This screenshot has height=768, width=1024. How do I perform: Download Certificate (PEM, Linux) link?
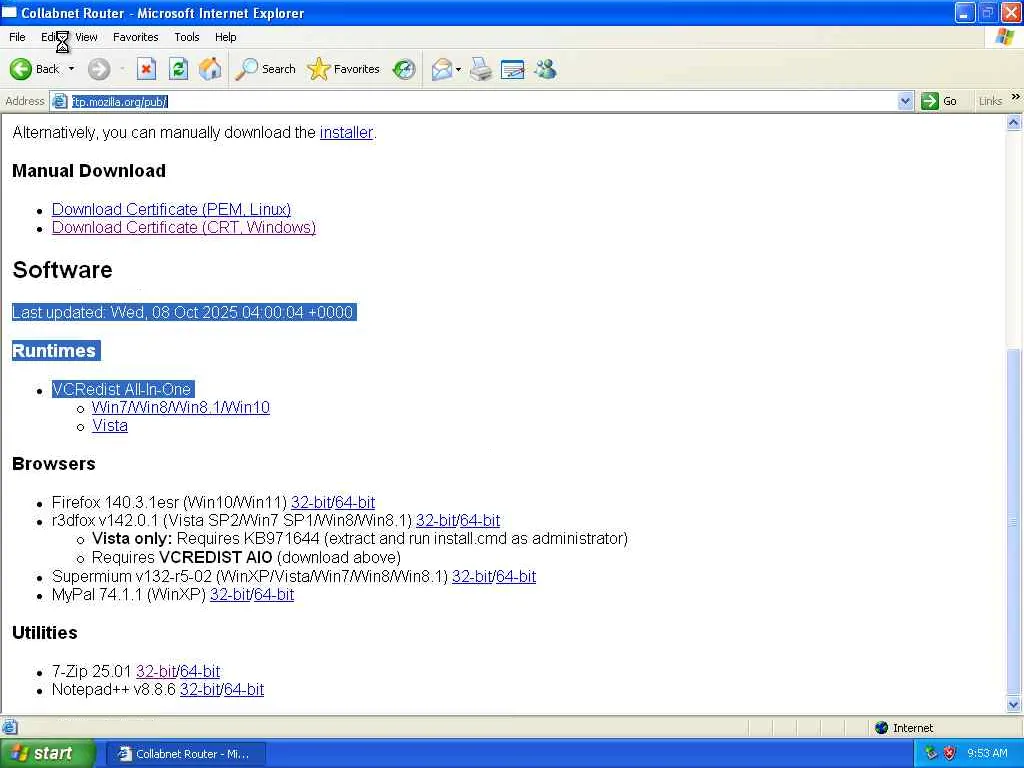point(171,210)
